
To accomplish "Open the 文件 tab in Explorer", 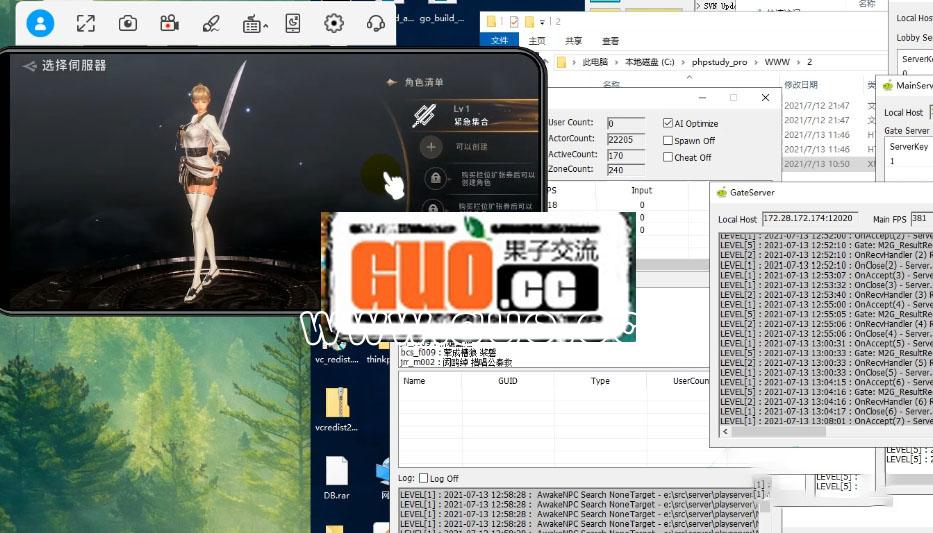I will [x=499, y=40].
